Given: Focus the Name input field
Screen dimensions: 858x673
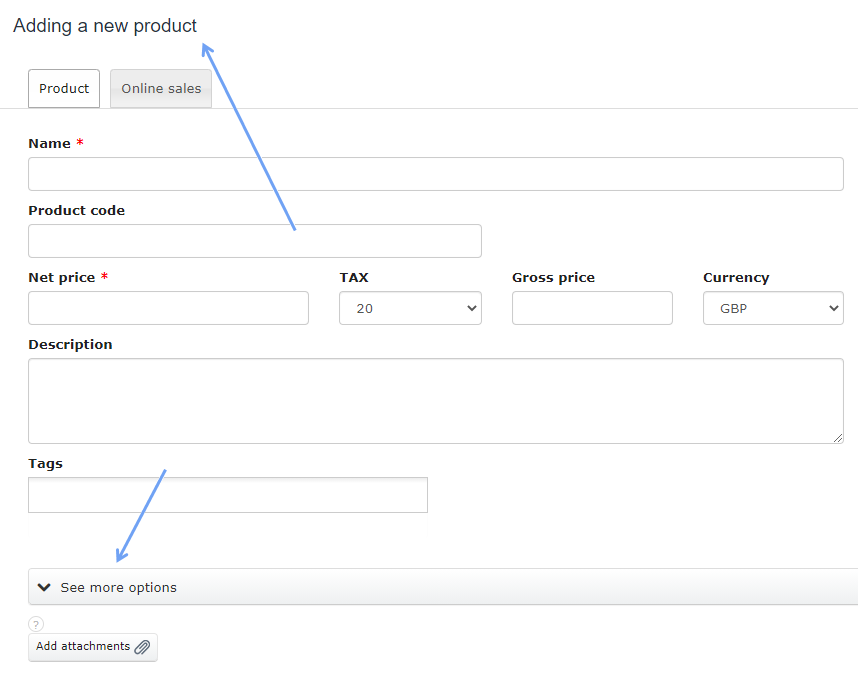Looking at the screenshot, I should [435, 174].
